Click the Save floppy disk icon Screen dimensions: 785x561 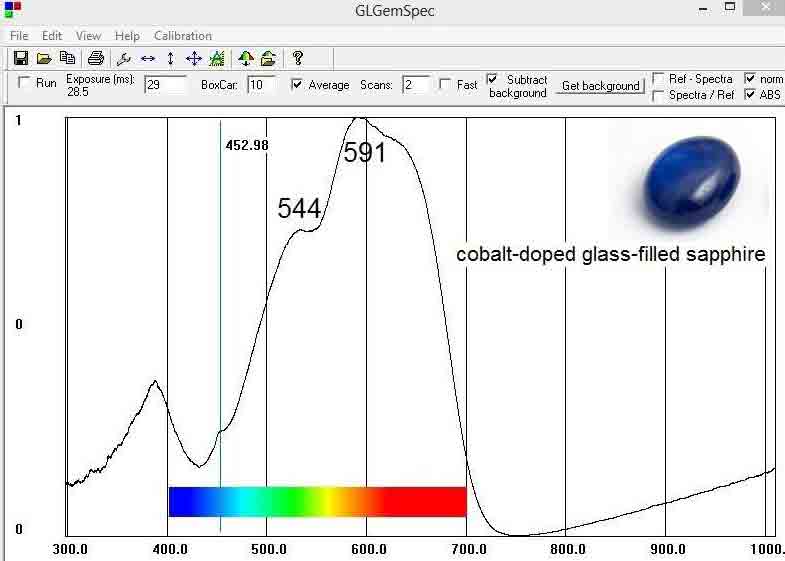tap(20, 58)
